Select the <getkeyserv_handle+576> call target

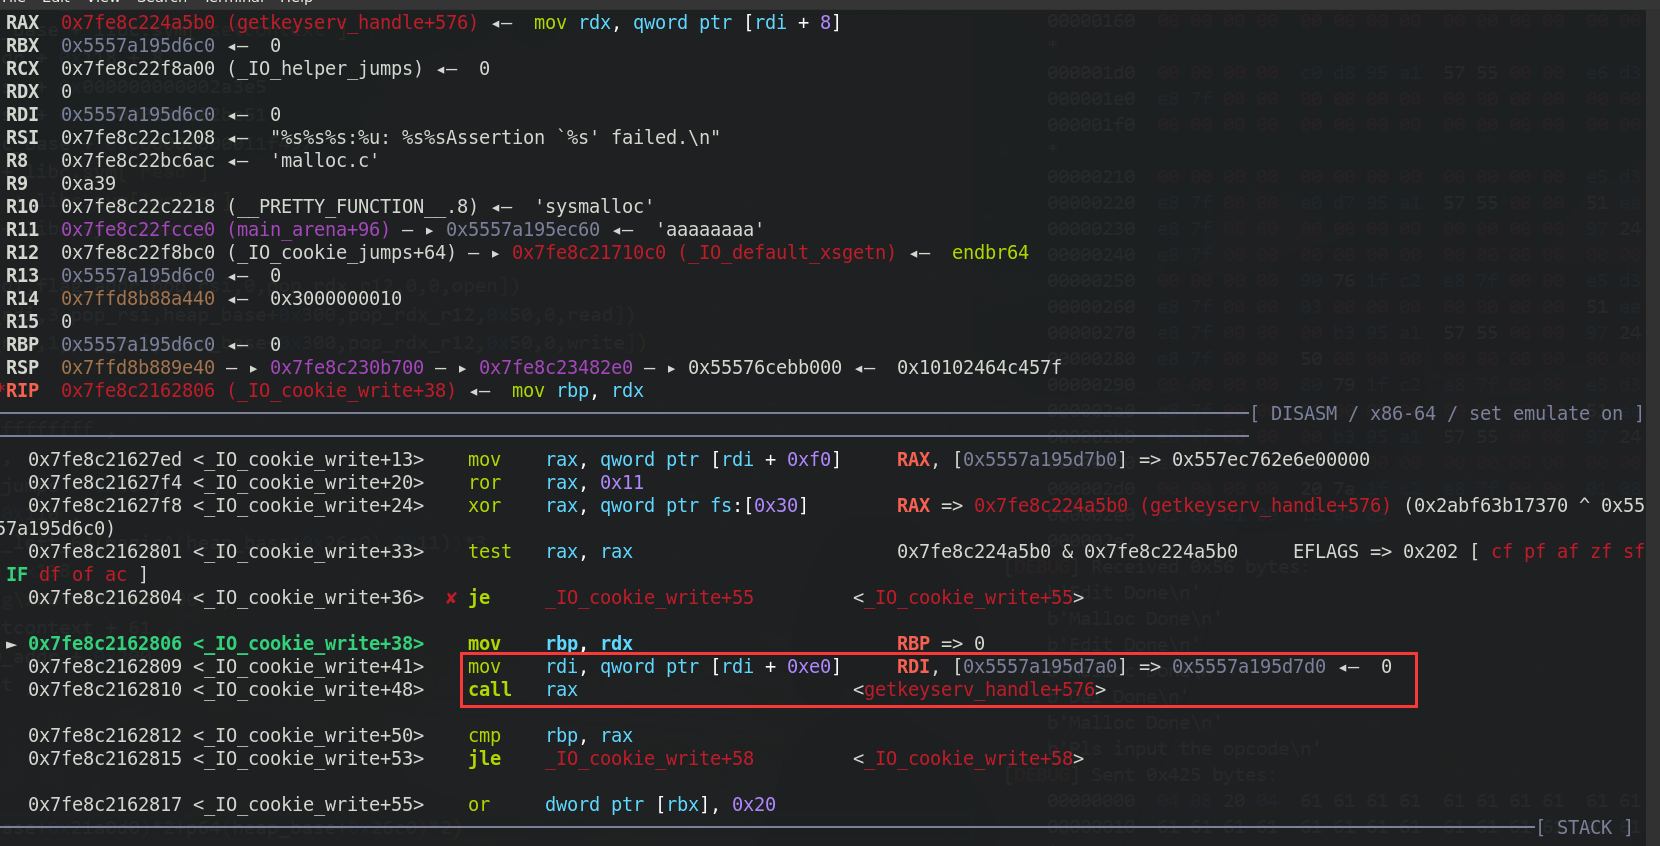coord(979,689)
